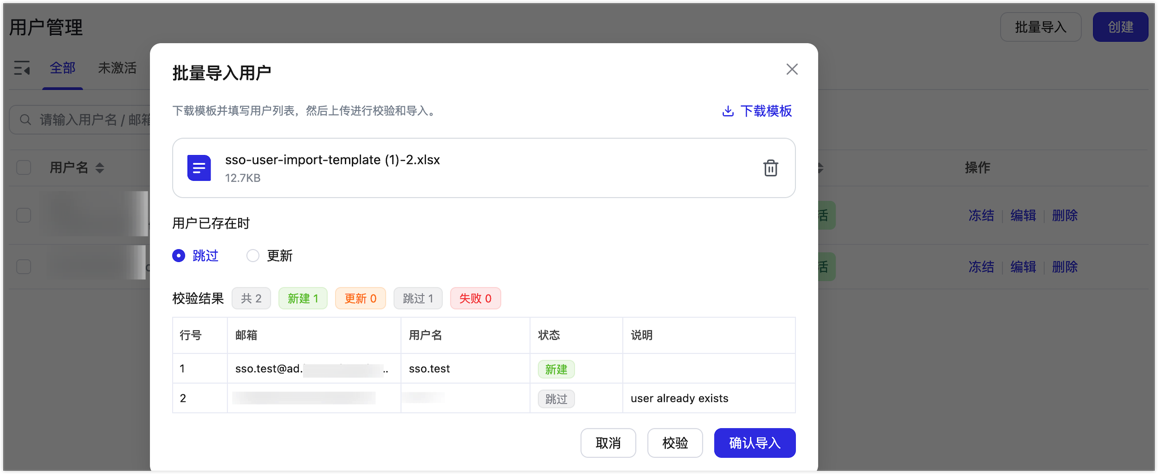The image size is (1158, 474).
Task: Click 冻结 in the first user row
Action: (981, 216)
